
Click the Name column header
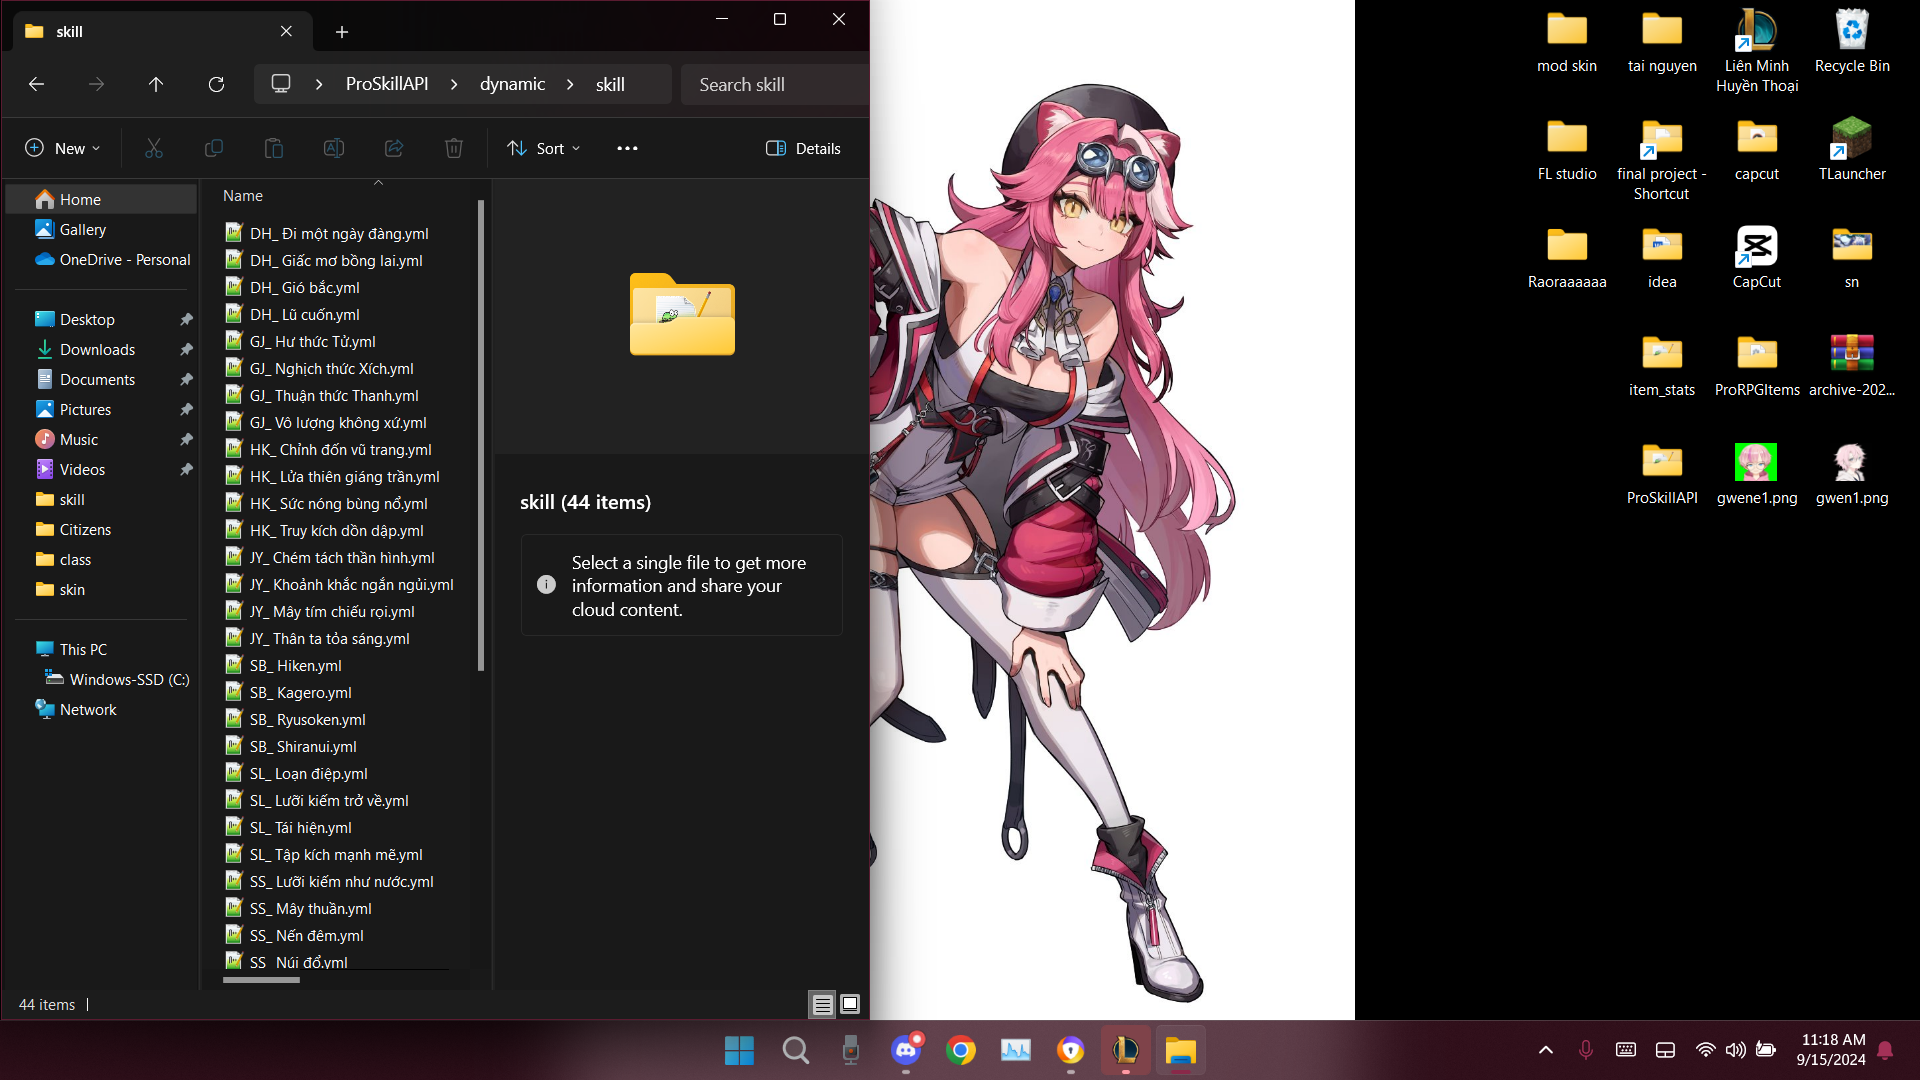coord(243,196)
